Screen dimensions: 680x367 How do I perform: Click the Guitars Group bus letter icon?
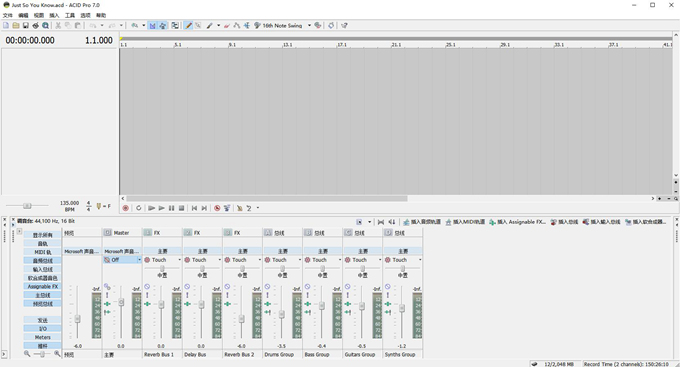[348, 233]
